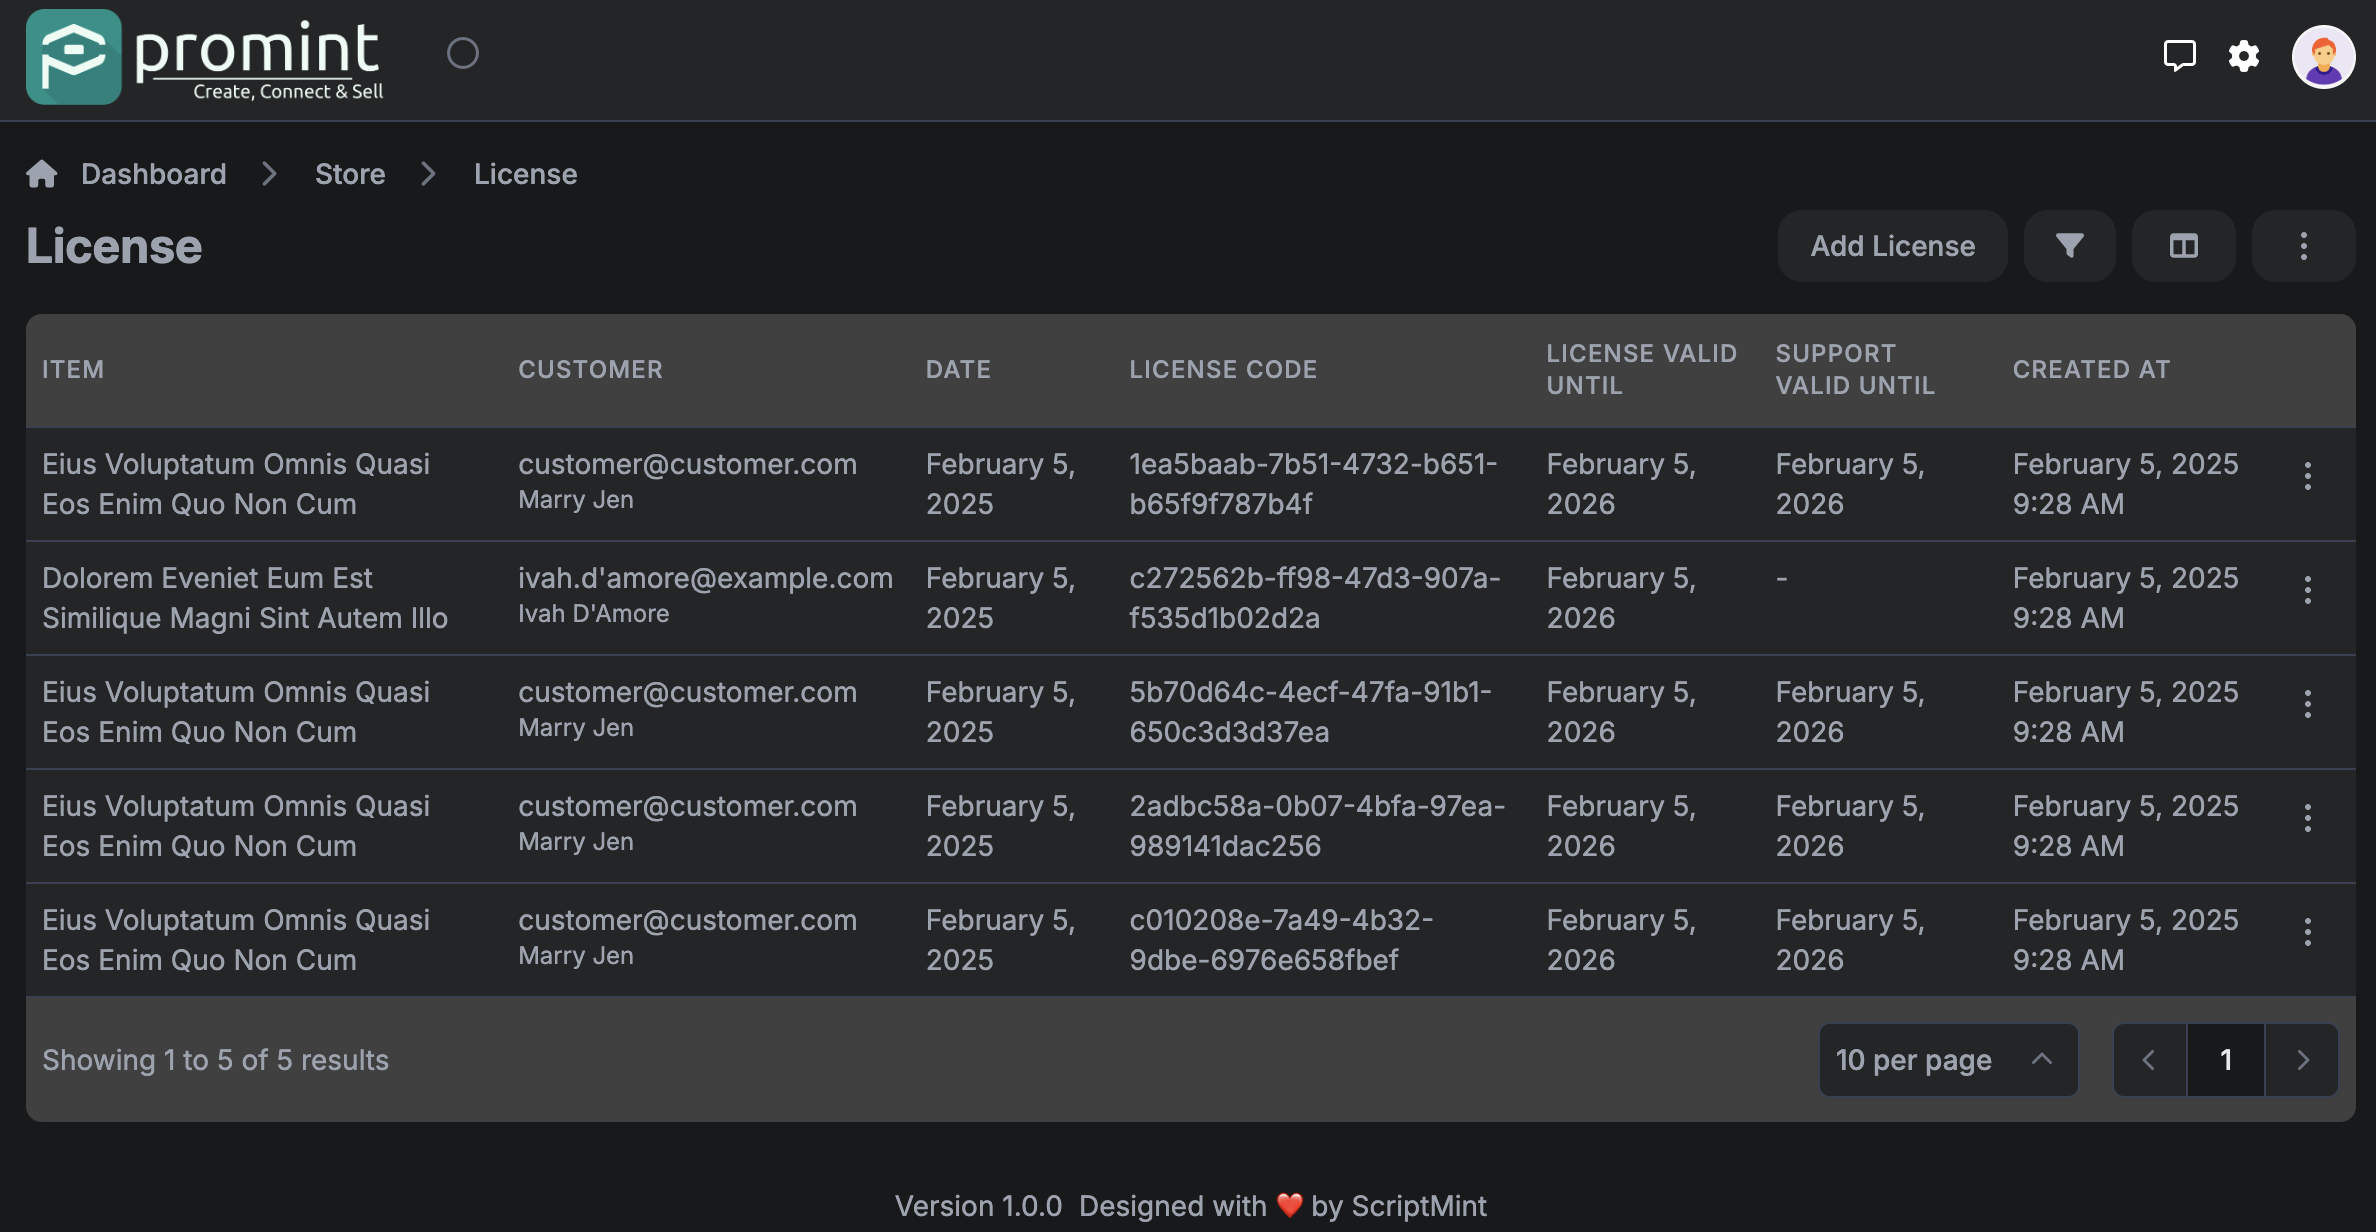Image resolution: width=2376 pixels, height=1232 pixels.
Task: Open row menu for license c272562b
Action: tap(2308, 590)
